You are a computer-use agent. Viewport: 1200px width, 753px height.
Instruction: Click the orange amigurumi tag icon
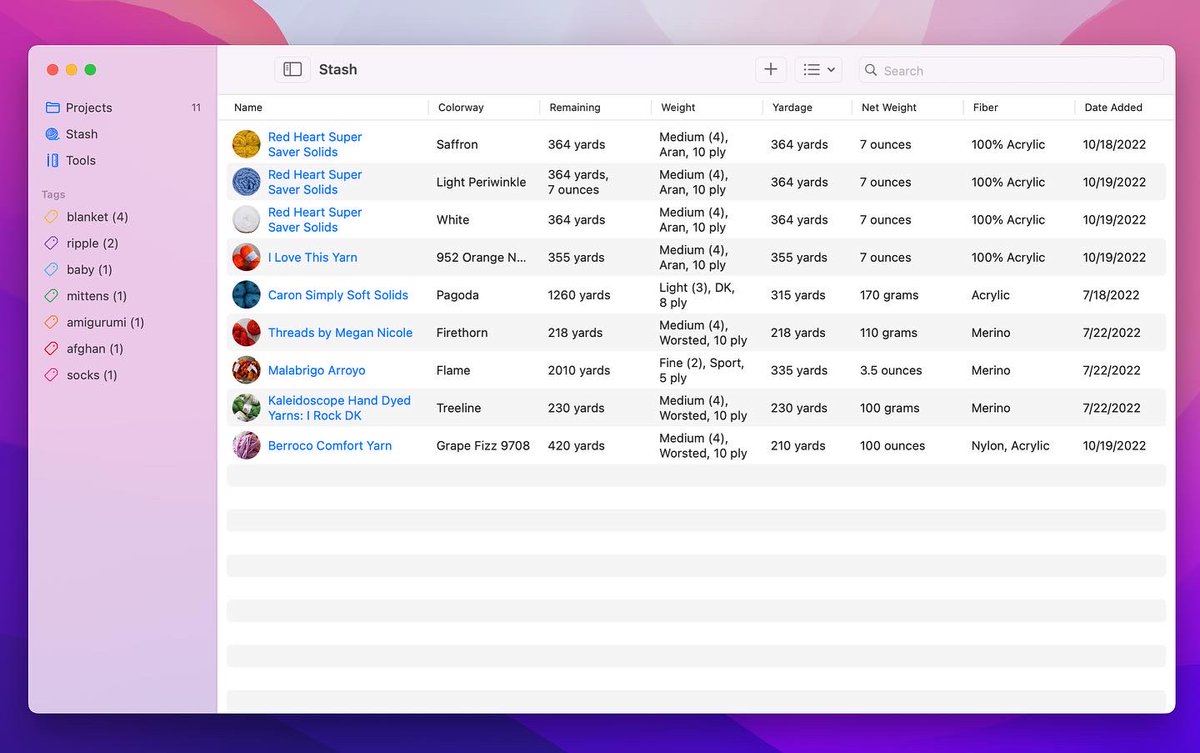pos(52,322)
